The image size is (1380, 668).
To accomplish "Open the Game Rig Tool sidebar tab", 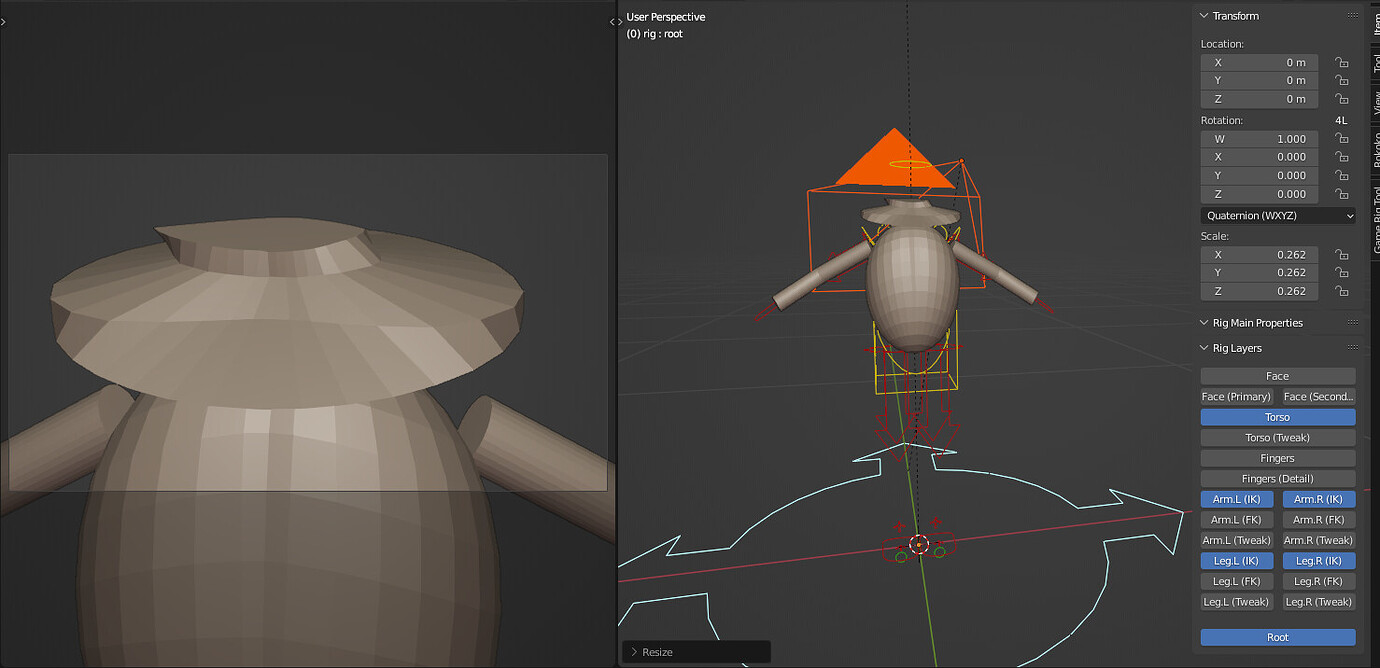I will (1375, 219).
